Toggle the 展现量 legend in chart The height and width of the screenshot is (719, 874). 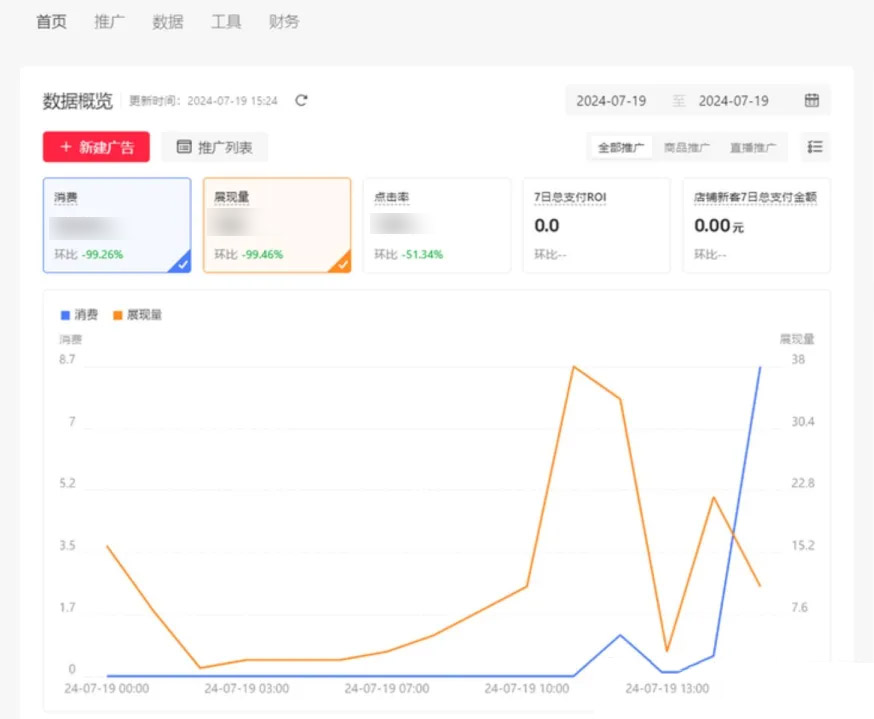(137, 315)
